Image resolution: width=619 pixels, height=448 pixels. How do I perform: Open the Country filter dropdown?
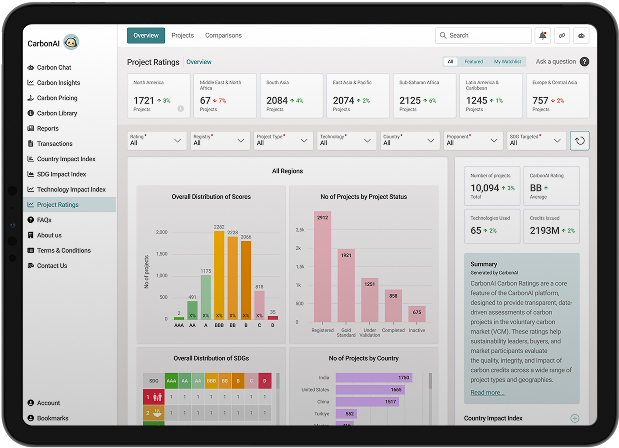(x=408, y=141)
